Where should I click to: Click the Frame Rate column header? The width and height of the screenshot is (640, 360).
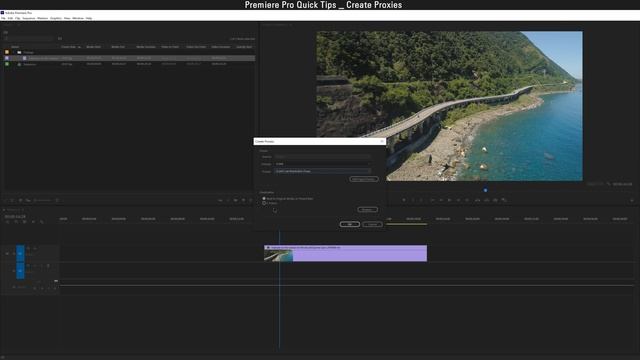[x=69, y=47]
